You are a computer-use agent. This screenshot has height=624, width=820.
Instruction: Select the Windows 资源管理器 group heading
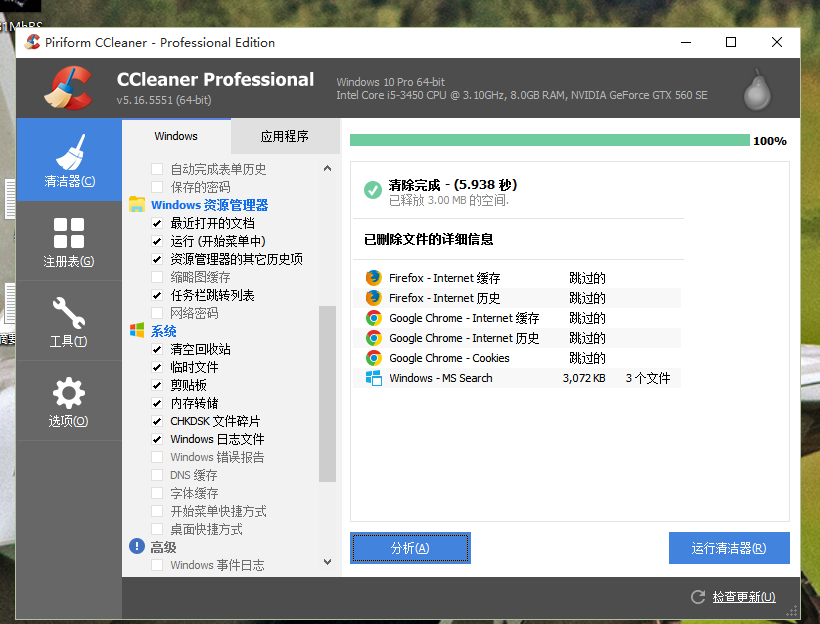[209, 205]
